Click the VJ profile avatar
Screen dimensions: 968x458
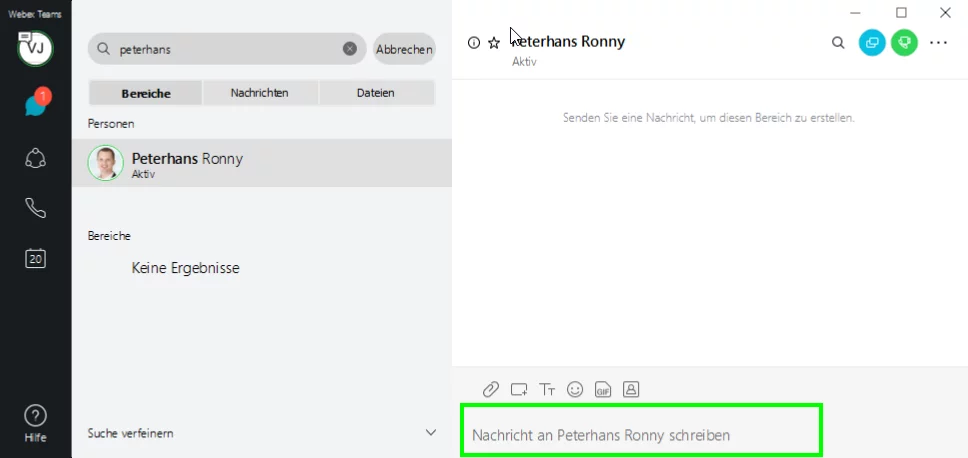35,48
